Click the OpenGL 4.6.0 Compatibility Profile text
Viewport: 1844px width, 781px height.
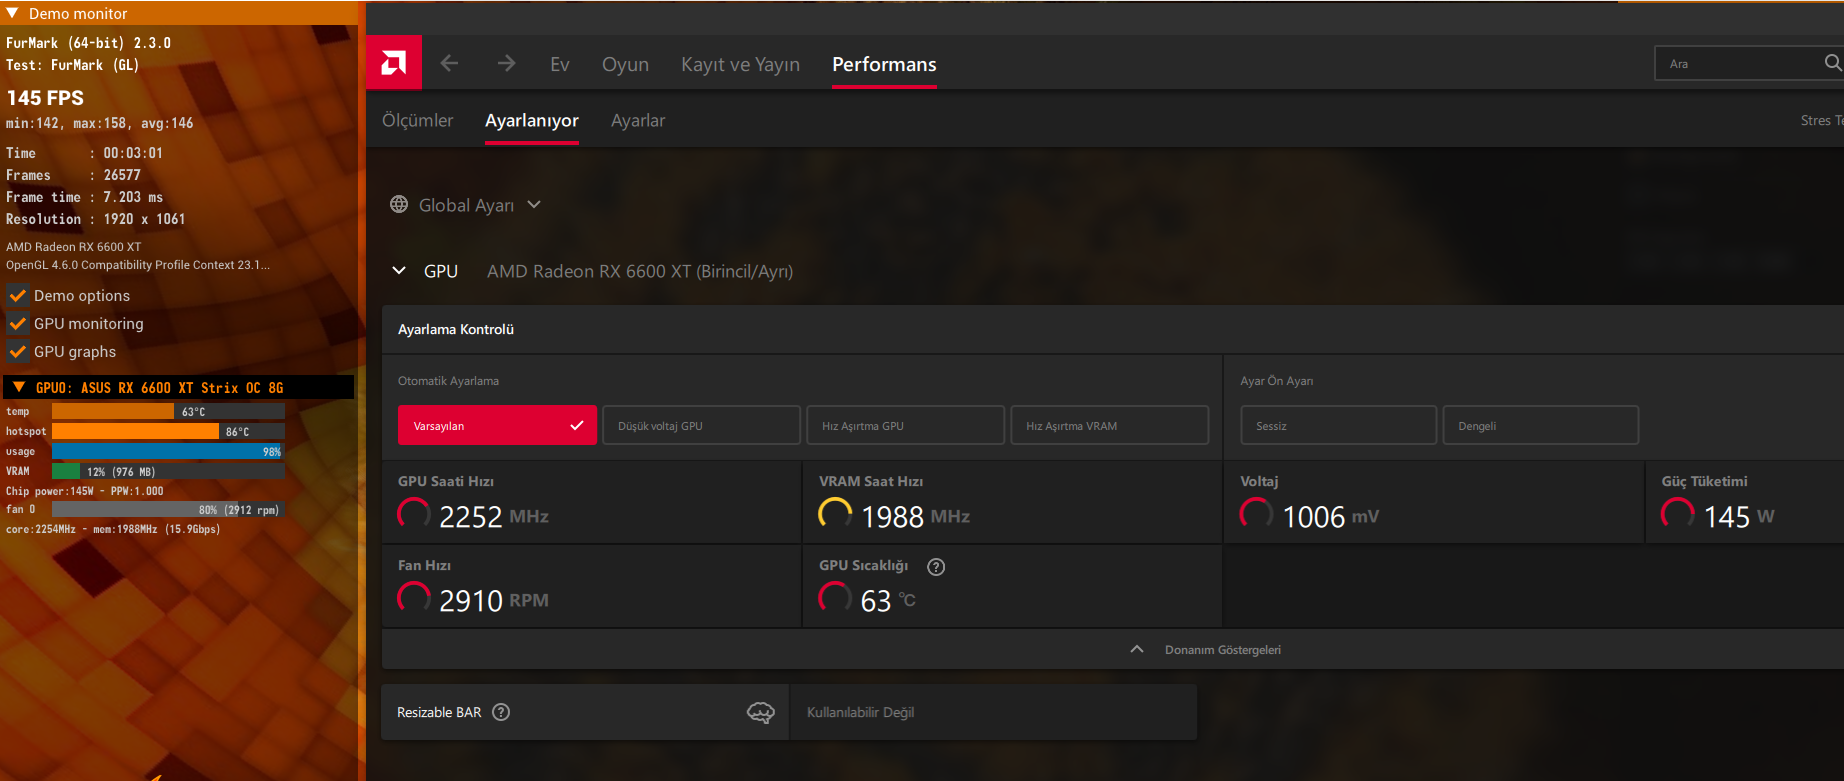point(138,265)
